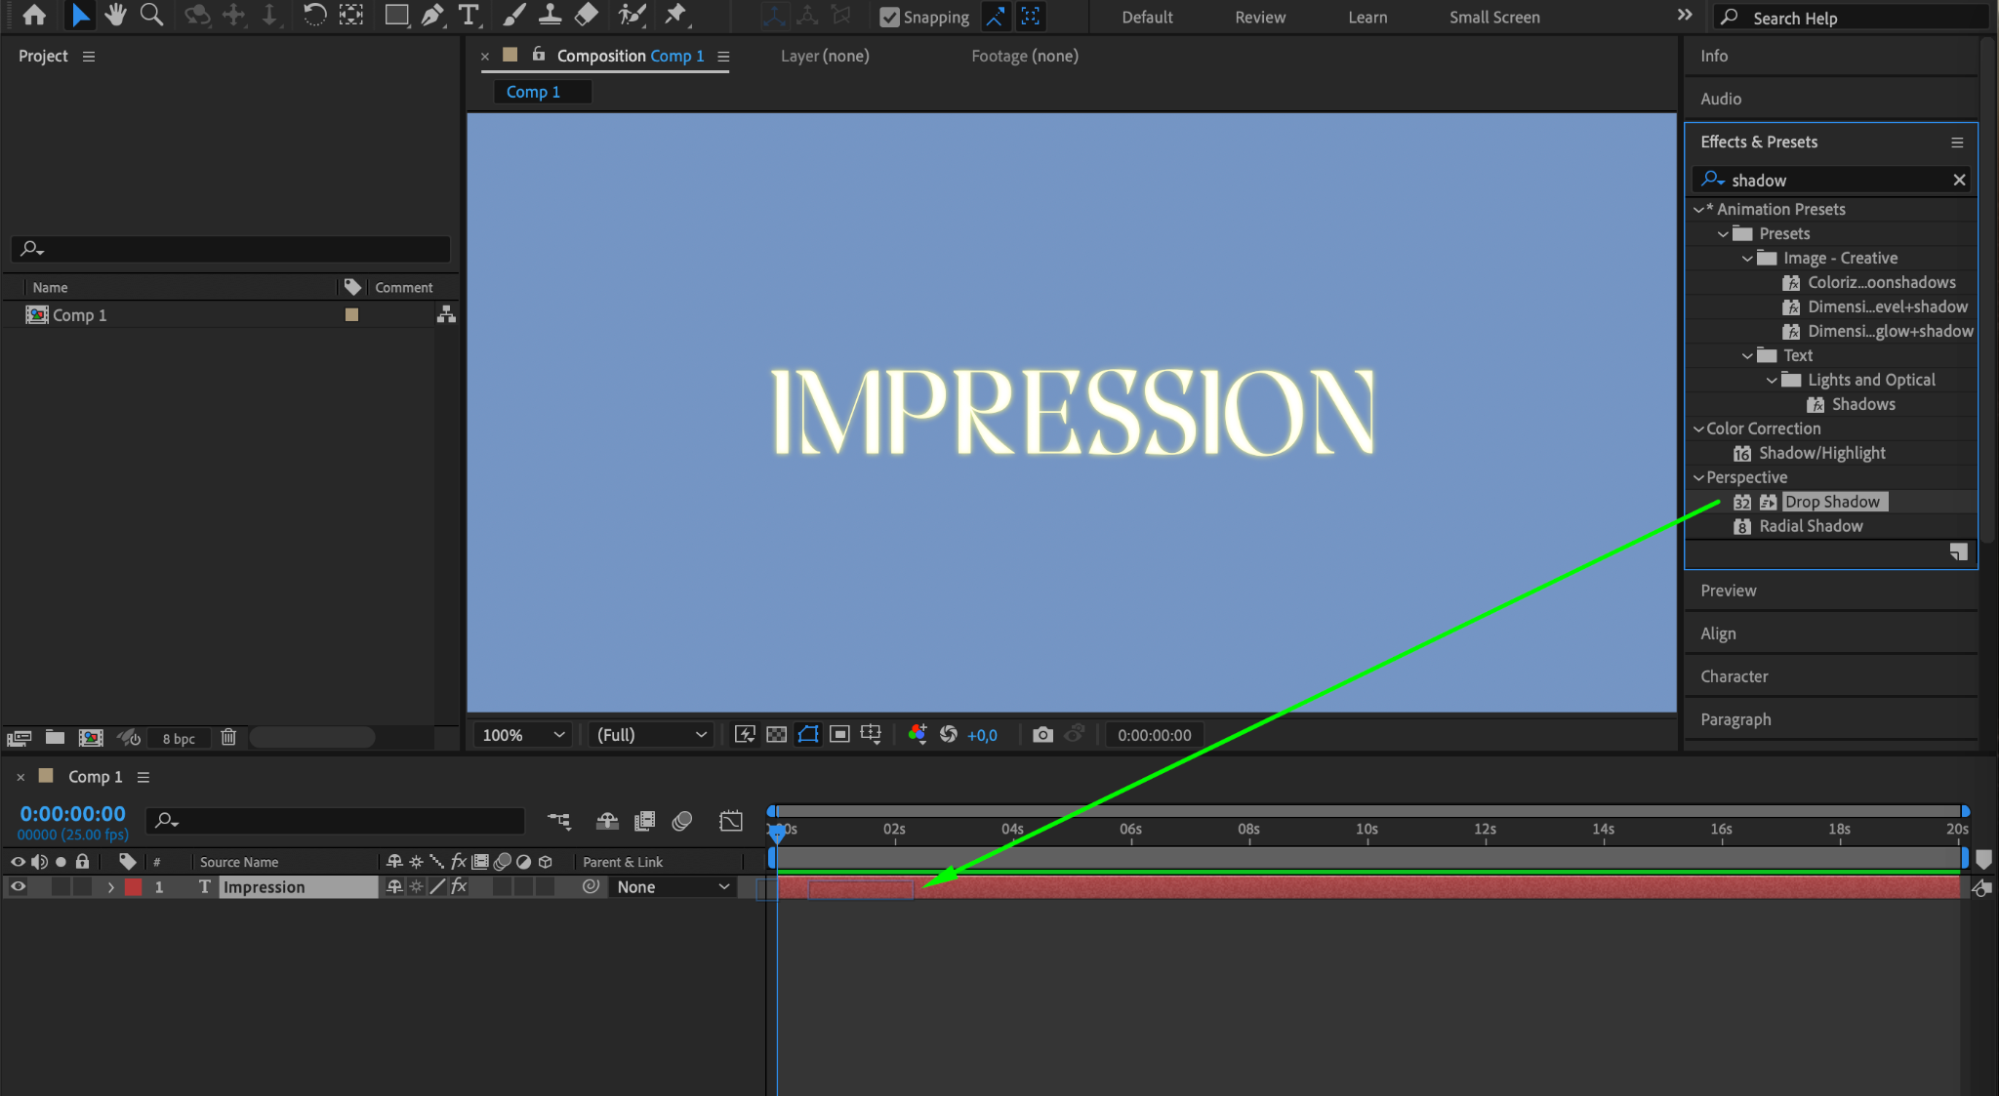
Task: Open the (Full) resolution dropdown
Action: pyautogui.click(x=651, y=735)
